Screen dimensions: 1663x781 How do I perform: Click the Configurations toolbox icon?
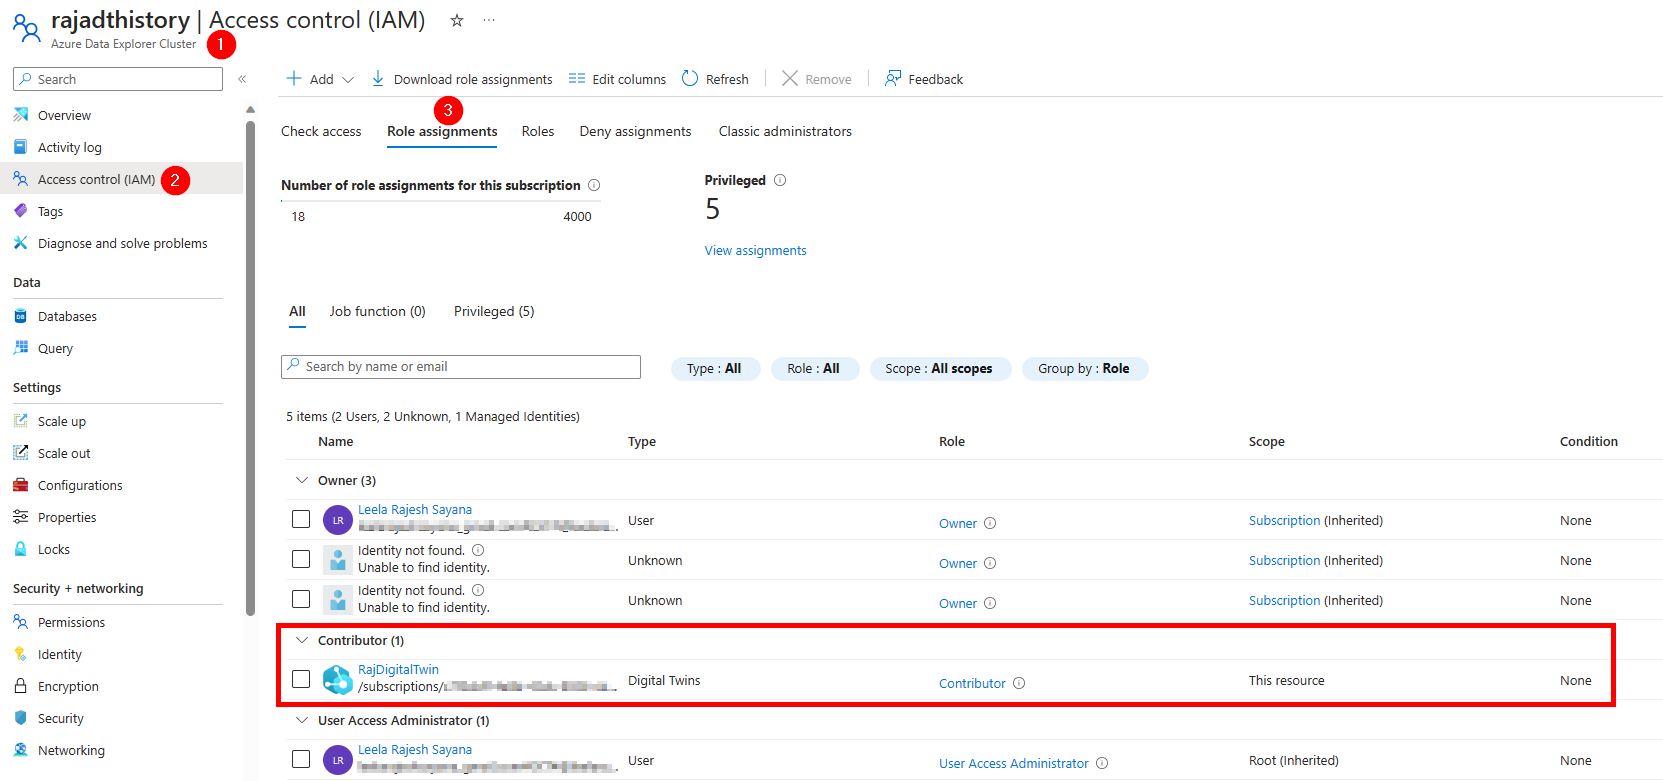tap(21, 485)
